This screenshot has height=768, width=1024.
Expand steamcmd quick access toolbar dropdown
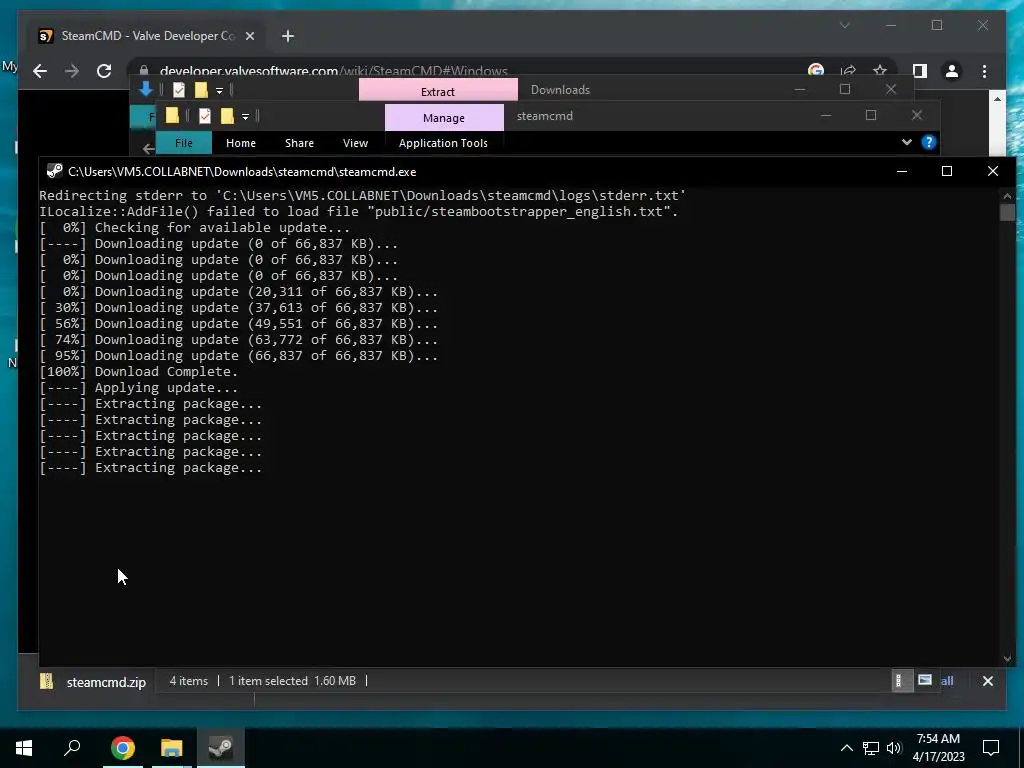pos(246,117)
